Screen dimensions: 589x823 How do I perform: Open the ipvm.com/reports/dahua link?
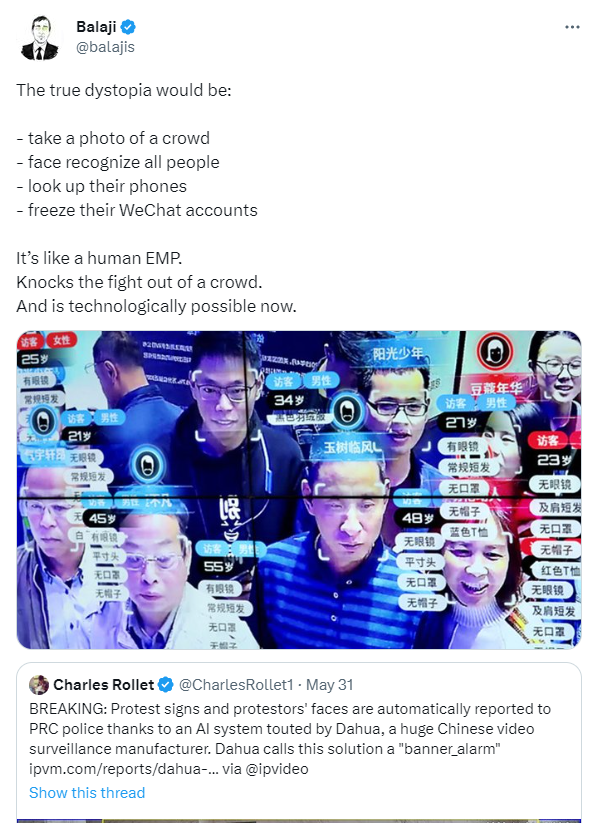pos(123,769)
